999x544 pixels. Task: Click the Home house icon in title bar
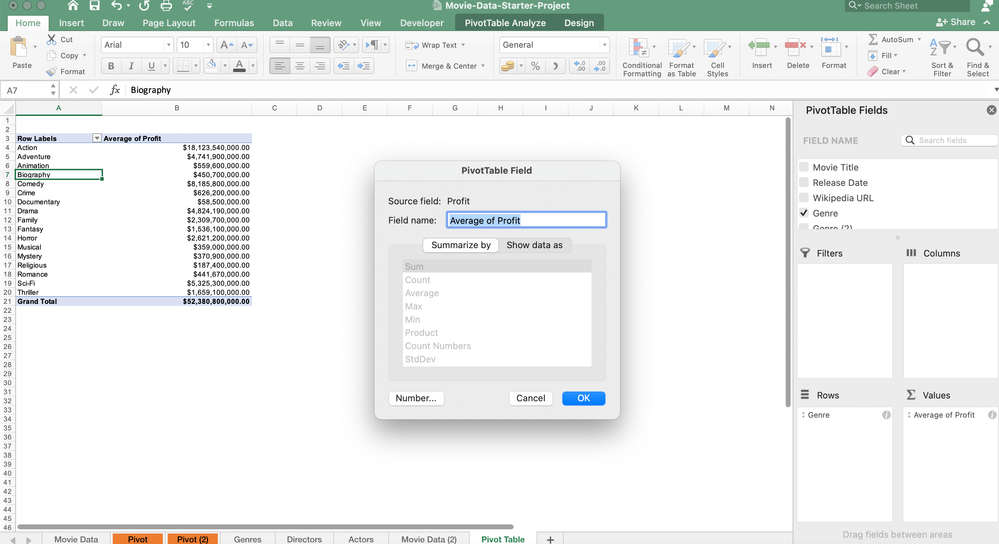[73, 6]
